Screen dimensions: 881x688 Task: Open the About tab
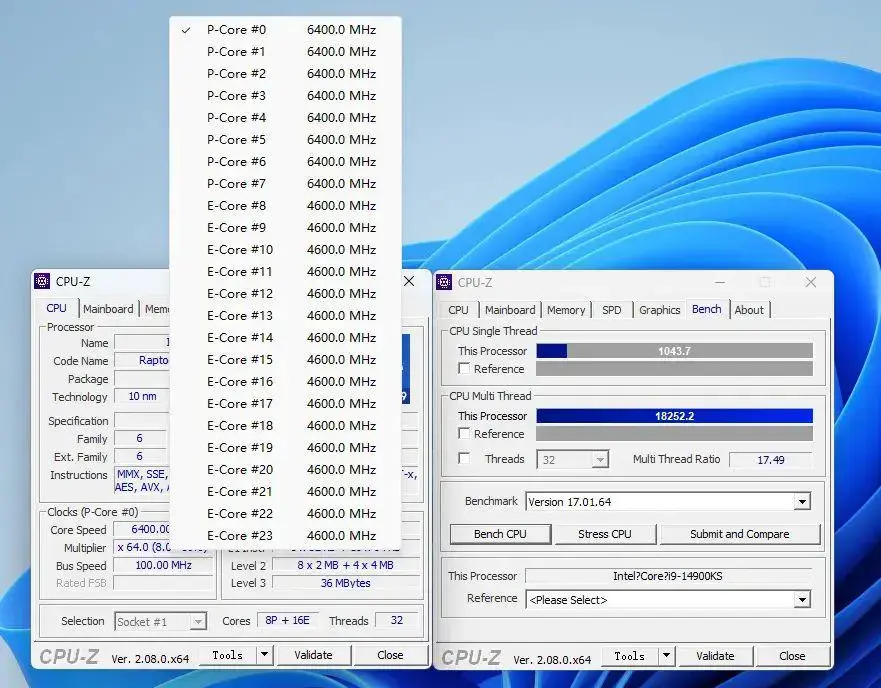(x=749, y=310)
